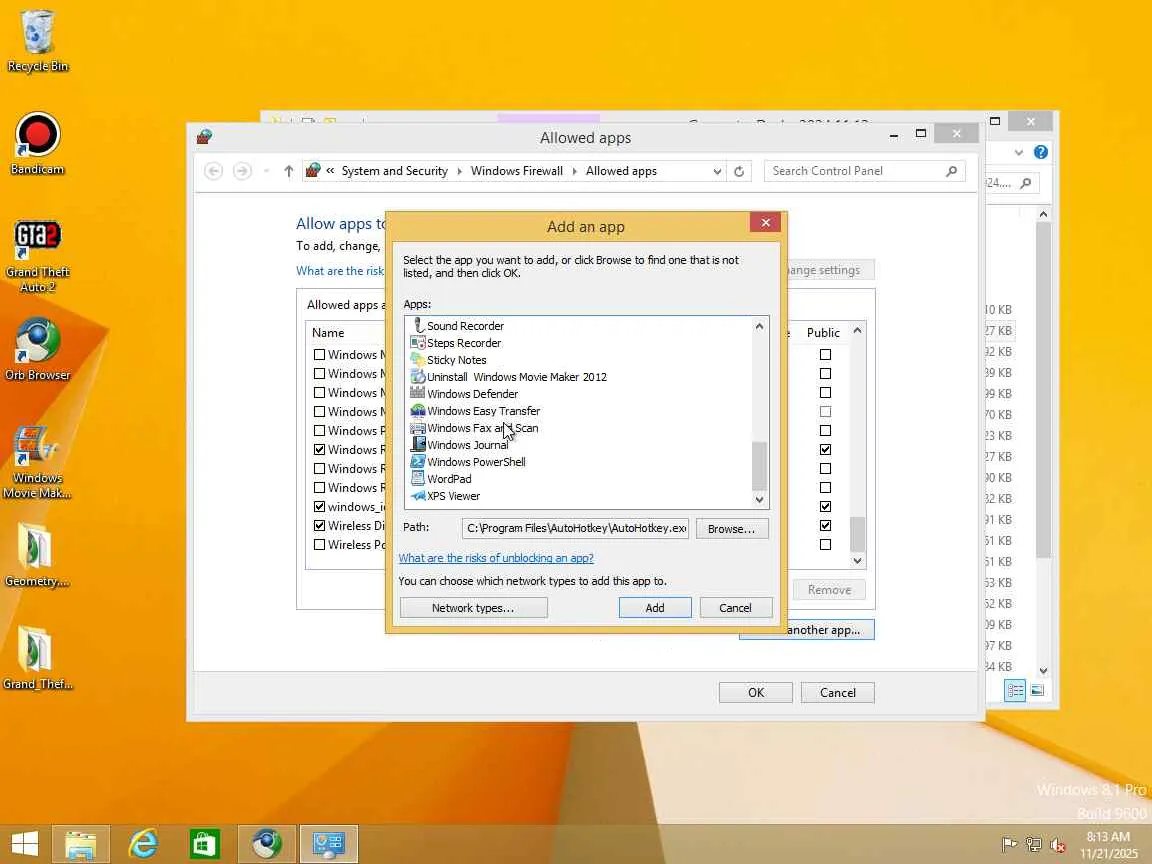
Task: Enable Public checkbox for Wireless Po… row
Action: click(x=825, y=544)
